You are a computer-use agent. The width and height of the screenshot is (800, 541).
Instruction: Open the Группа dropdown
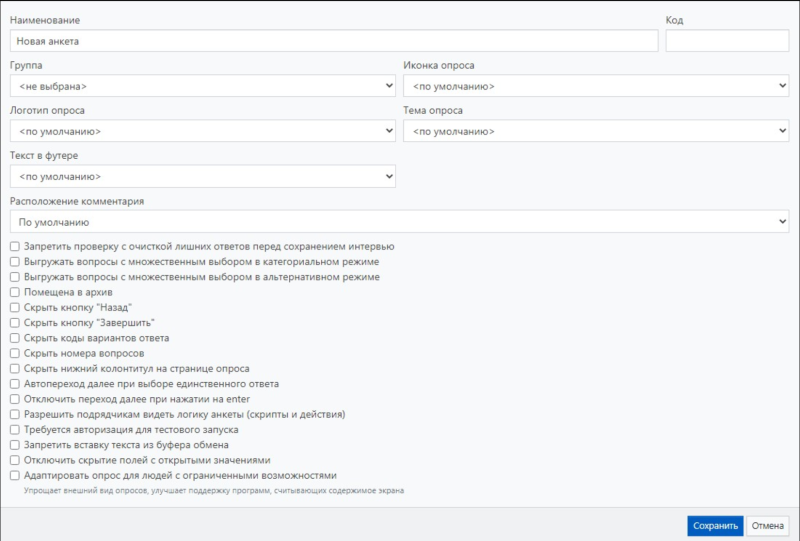pos(203,86)
